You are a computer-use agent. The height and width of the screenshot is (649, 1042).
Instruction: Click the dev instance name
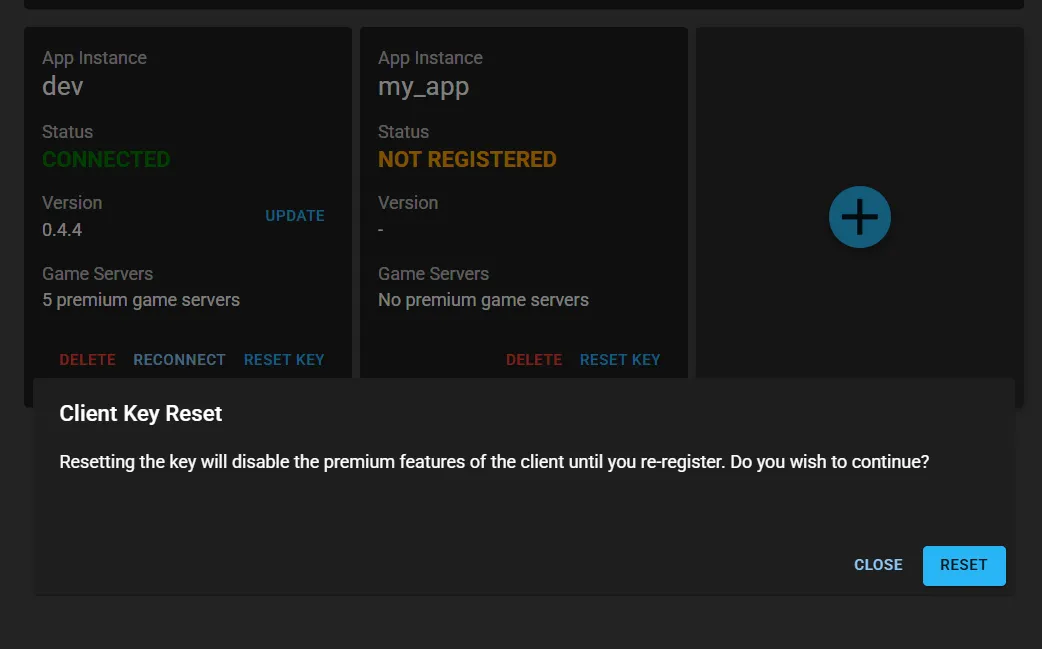click(62, 86)
